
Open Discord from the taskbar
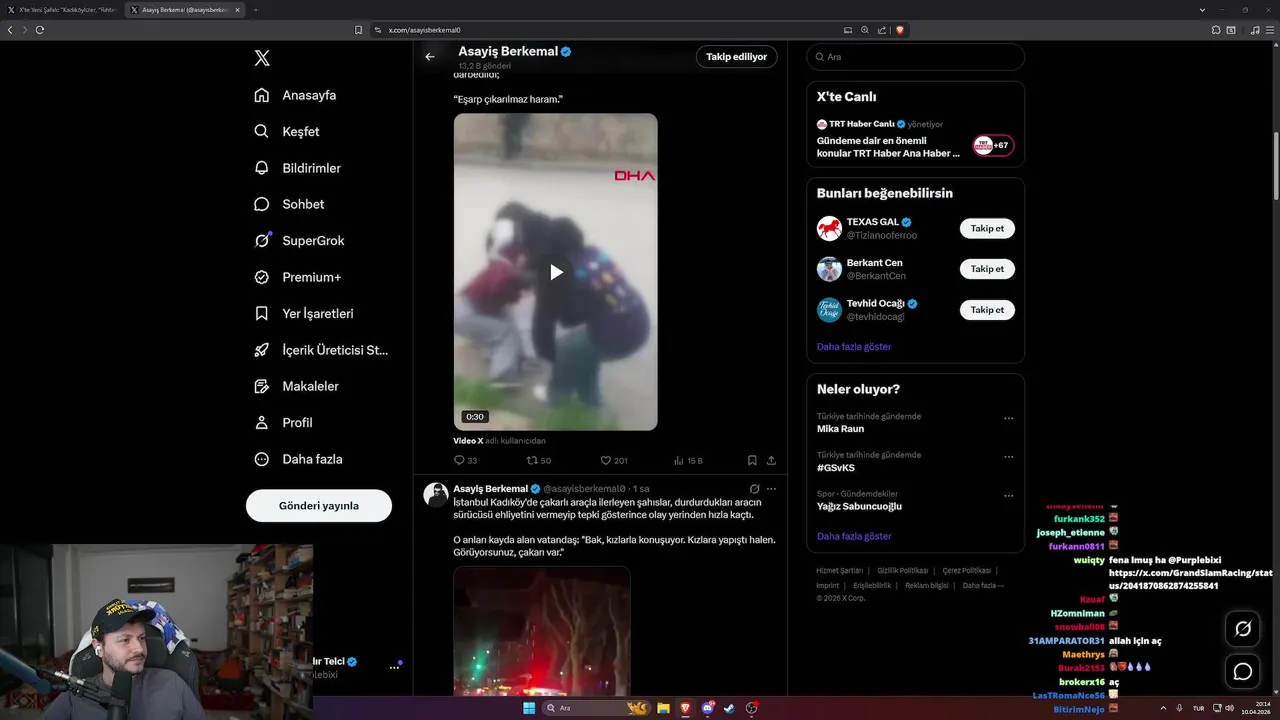coord(707,708)
